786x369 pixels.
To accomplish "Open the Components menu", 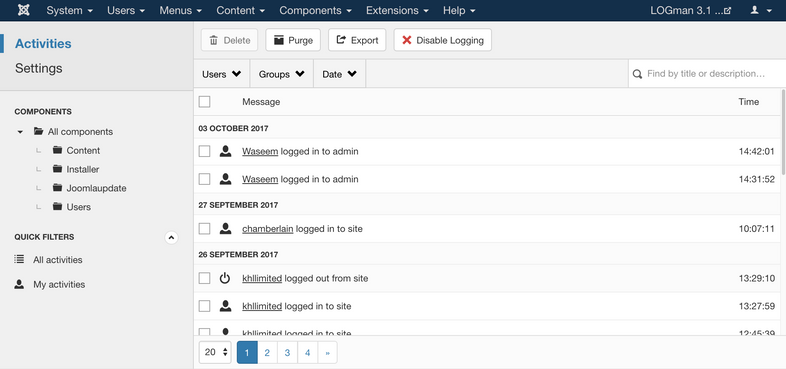I will click(315, 10).
